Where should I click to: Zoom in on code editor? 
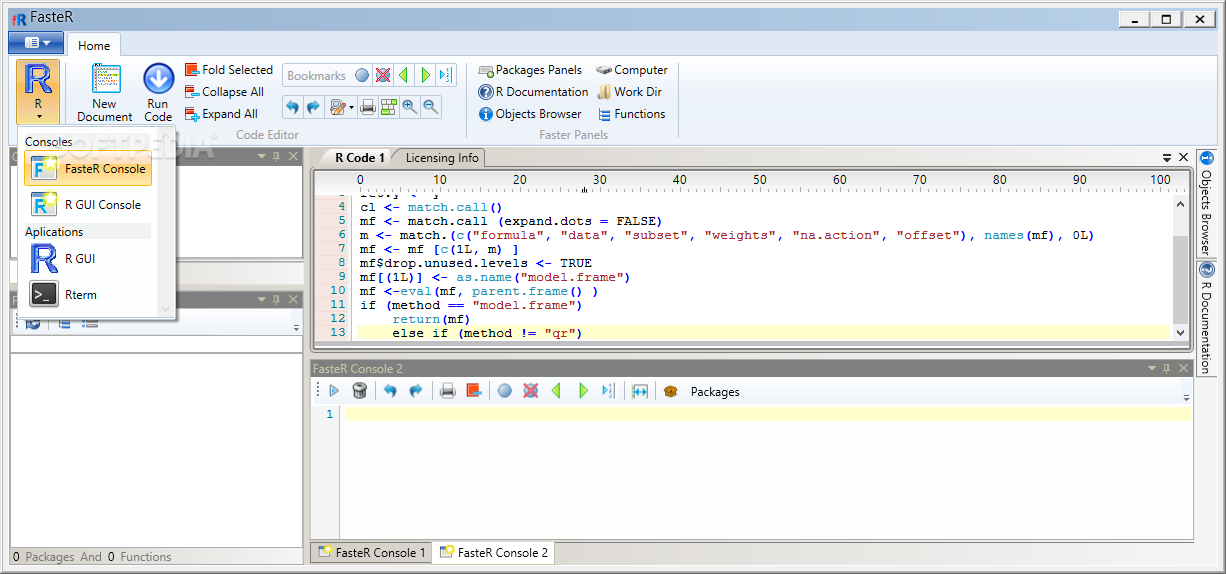410,106
